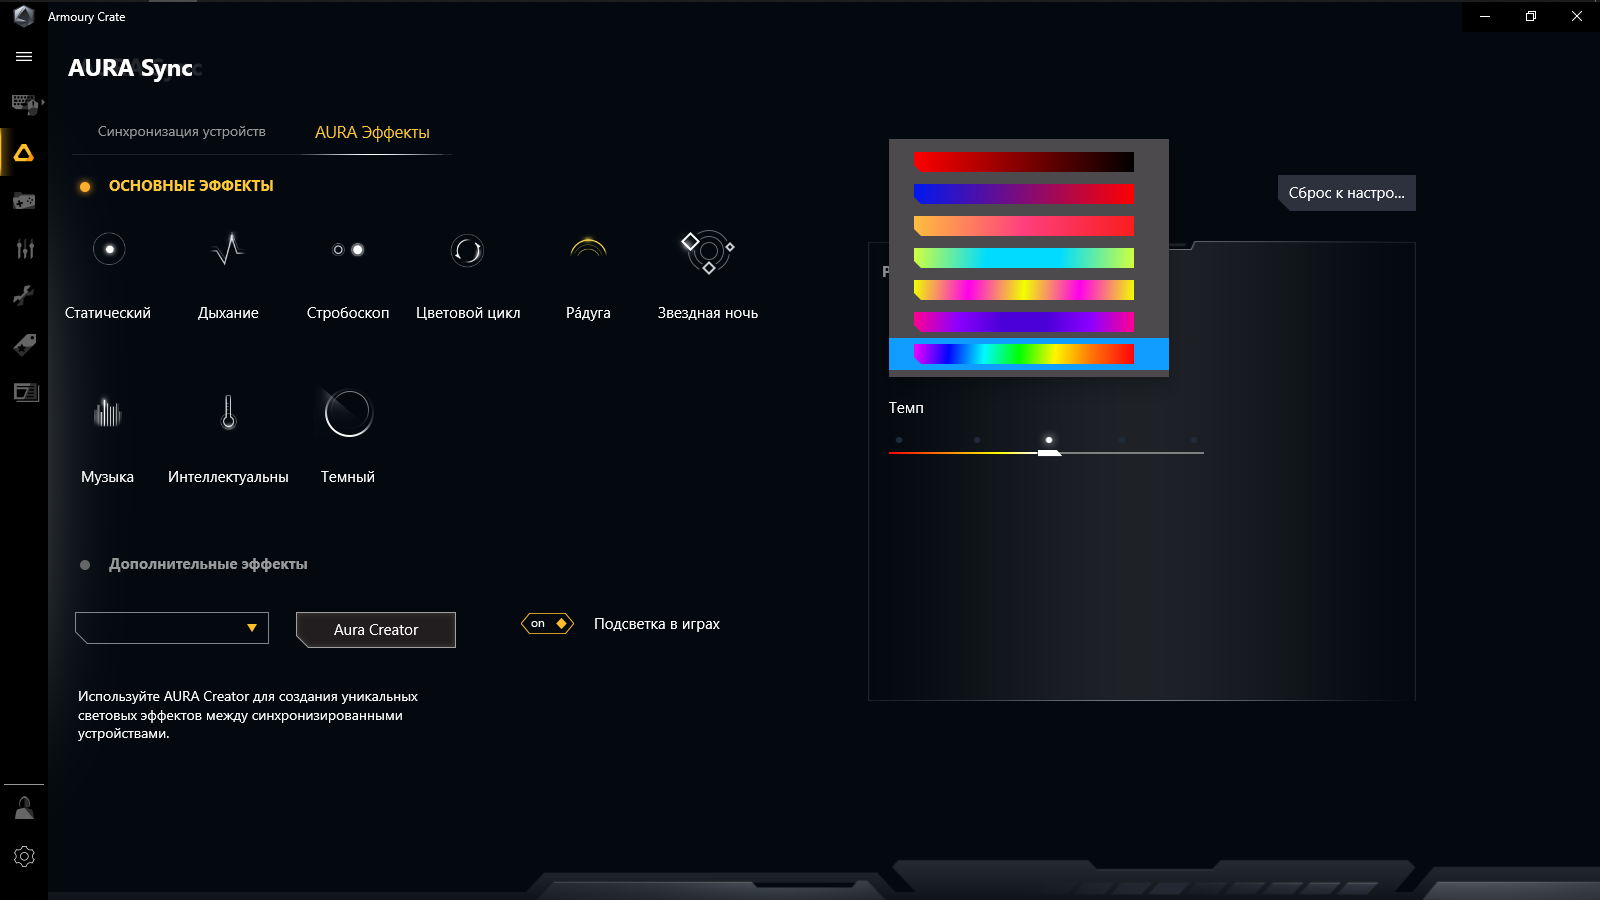Select the Music effect icon

click(108, 412)
